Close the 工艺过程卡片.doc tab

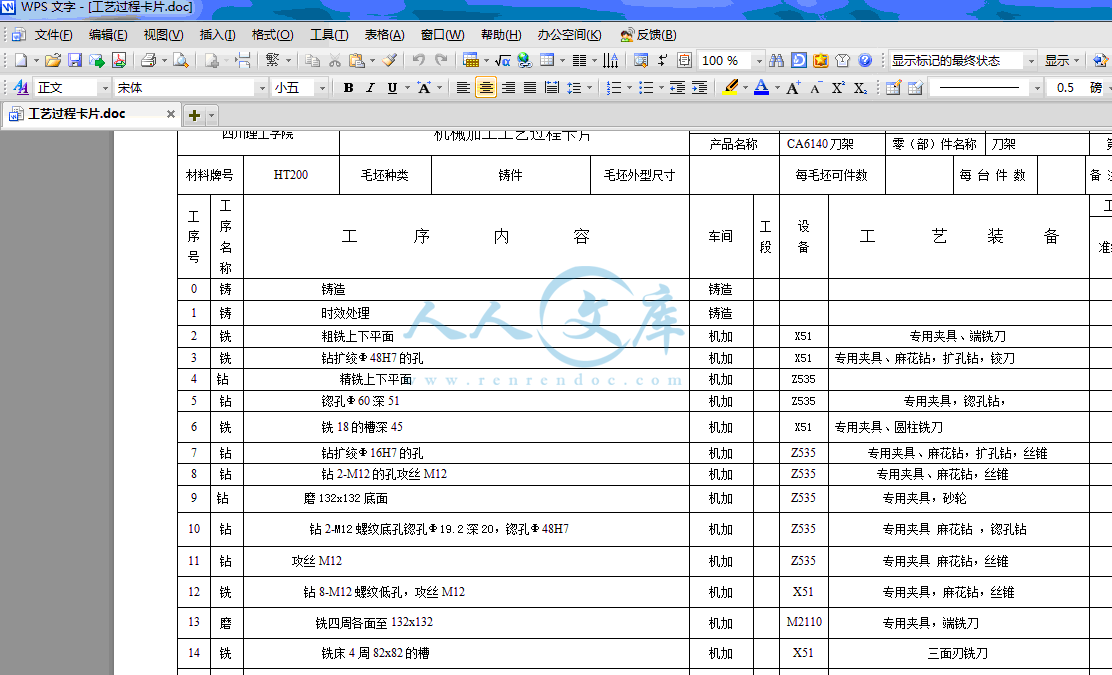[x=171, y=114]
